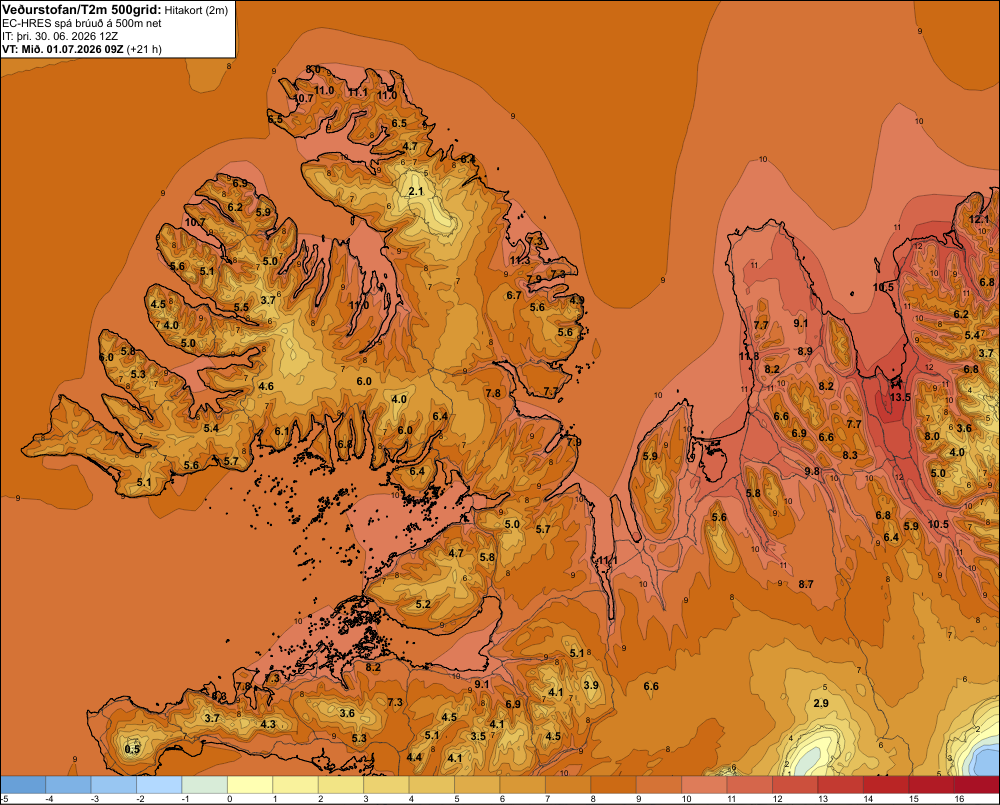Click the '8.9' temperature value on the map
This screenshot has width=1000, height=805.
(805, 351)
